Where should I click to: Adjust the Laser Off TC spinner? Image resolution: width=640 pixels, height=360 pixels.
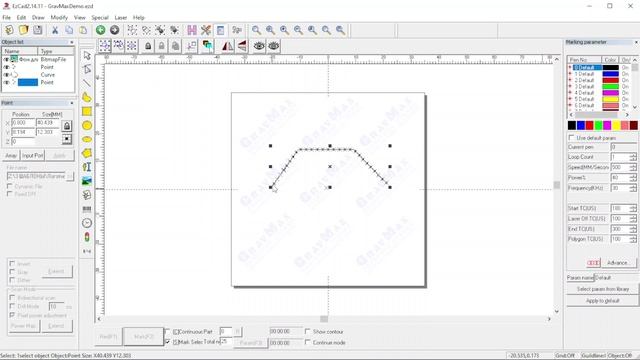click(x=633, y=219)
